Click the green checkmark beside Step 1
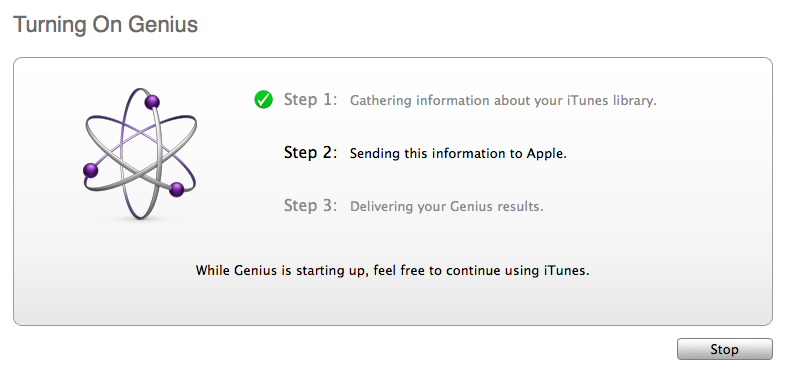 (x=263, y=100)
